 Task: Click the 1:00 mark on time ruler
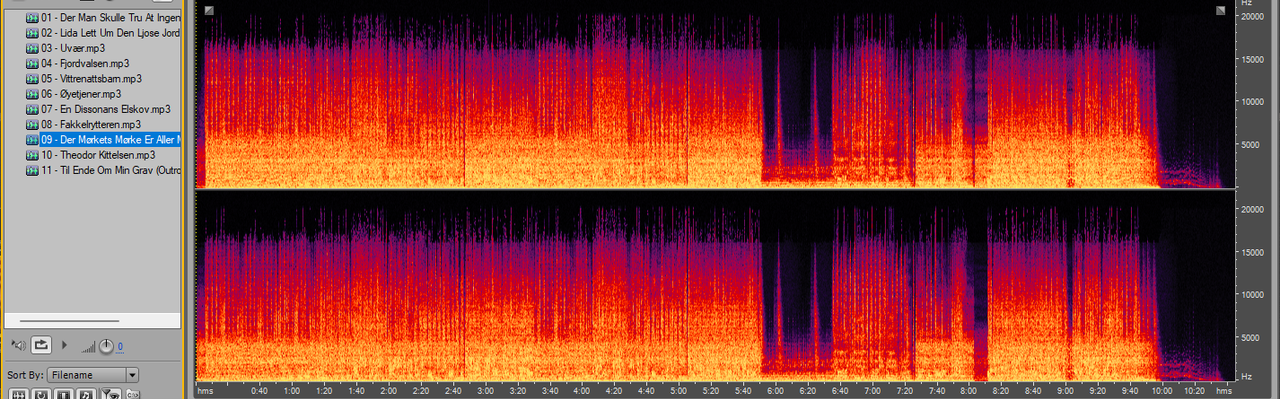click(x=293, y=391)
